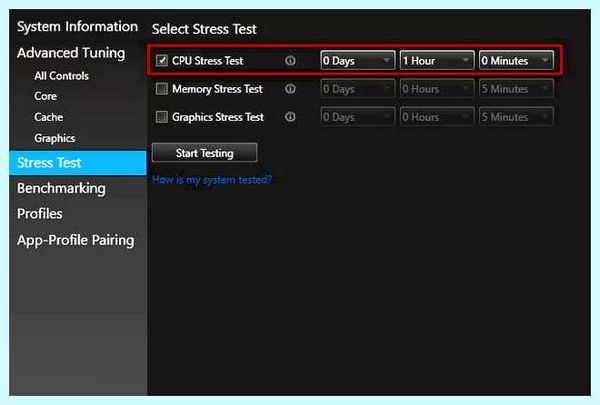The image size is (600, 405).
Task: Open Memory test 5 Minutes dropdown
Action: point(516,89)
